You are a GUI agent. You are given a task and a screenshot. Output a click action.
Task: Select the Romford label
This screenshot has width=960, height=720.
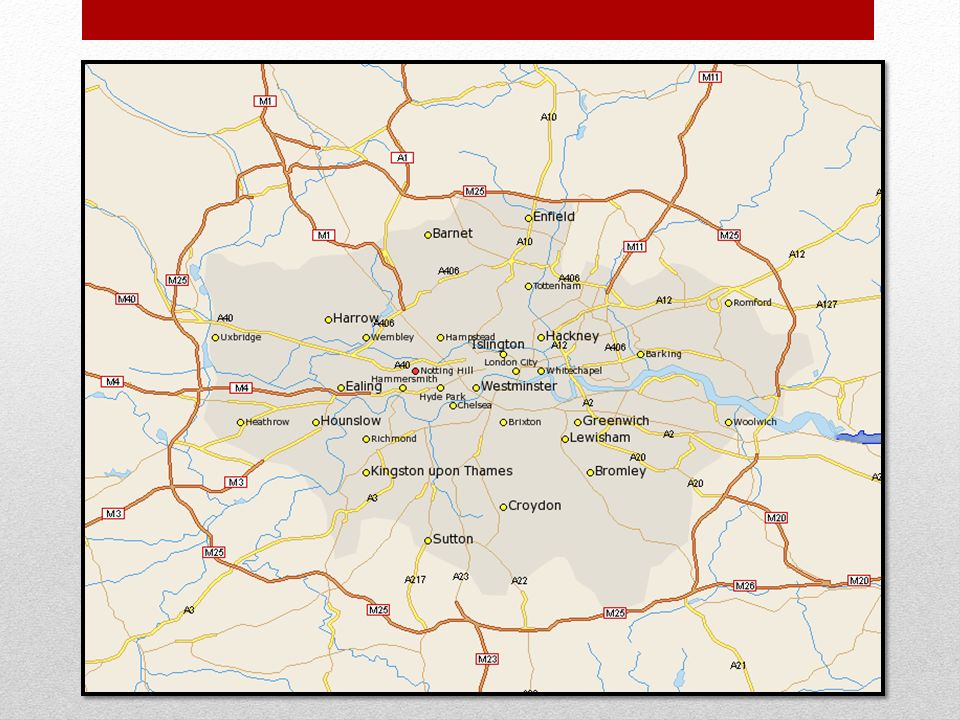[x=752, y=302]
